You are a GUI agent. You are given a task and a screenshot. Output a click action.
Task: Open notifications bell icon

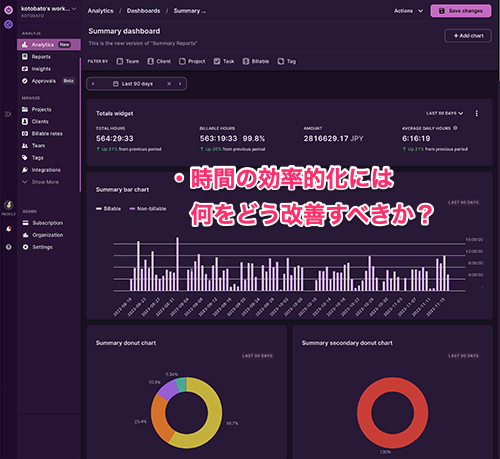tap(9, 229)
